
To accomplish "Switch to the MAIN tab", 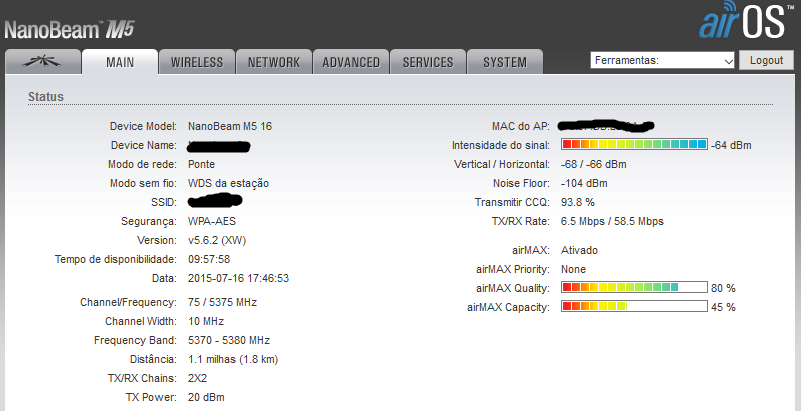I will 120,62.
